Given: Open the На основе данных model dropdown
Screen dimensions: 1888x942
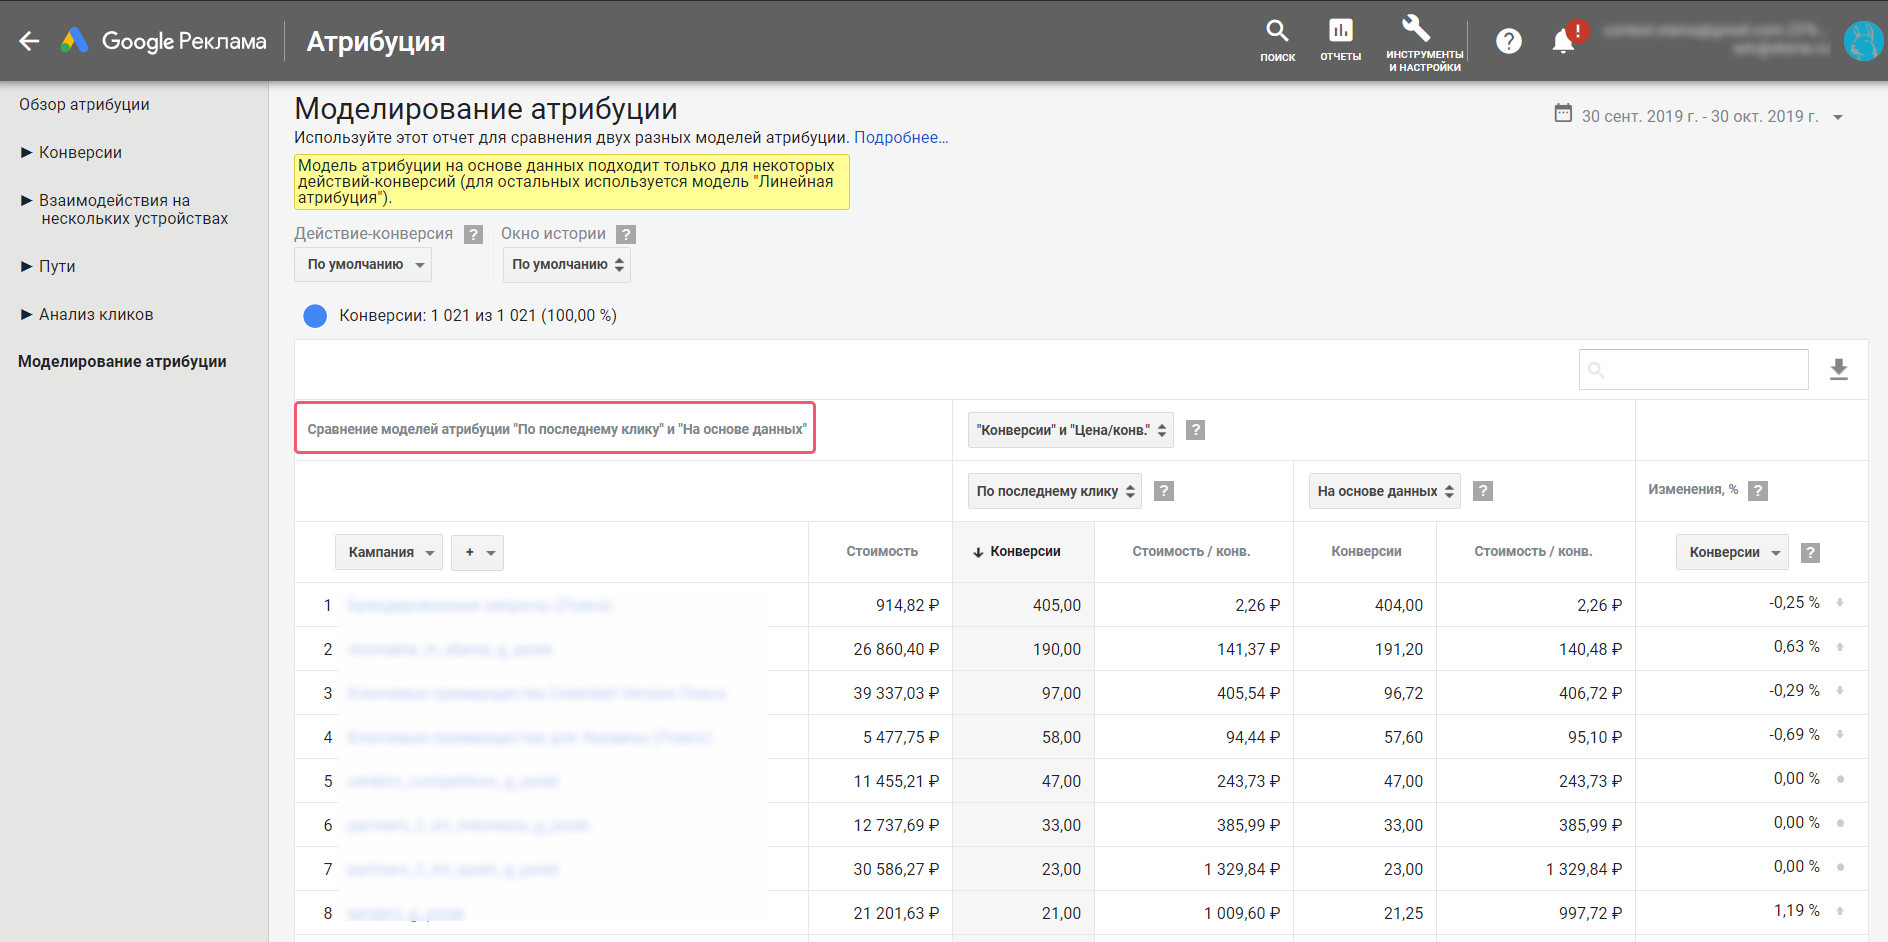Looking at the screenshot, I should tap(1384, 491).
